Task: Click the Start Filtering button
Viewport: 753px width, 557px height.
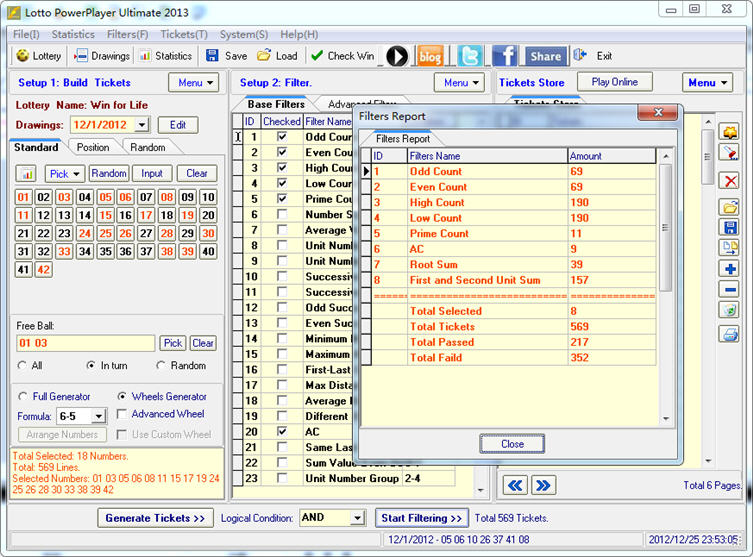Action: [x=421, y=518]
